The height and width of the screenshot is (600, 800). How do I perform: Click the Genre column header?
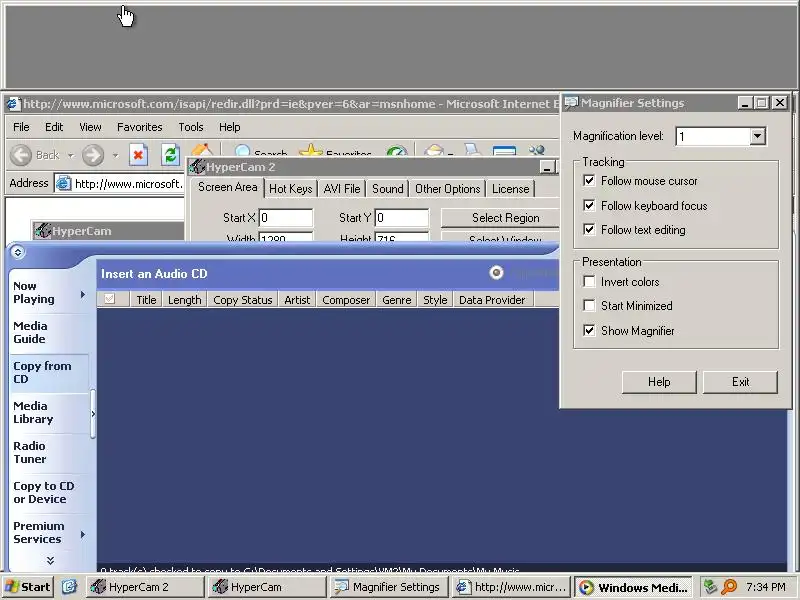396,299
